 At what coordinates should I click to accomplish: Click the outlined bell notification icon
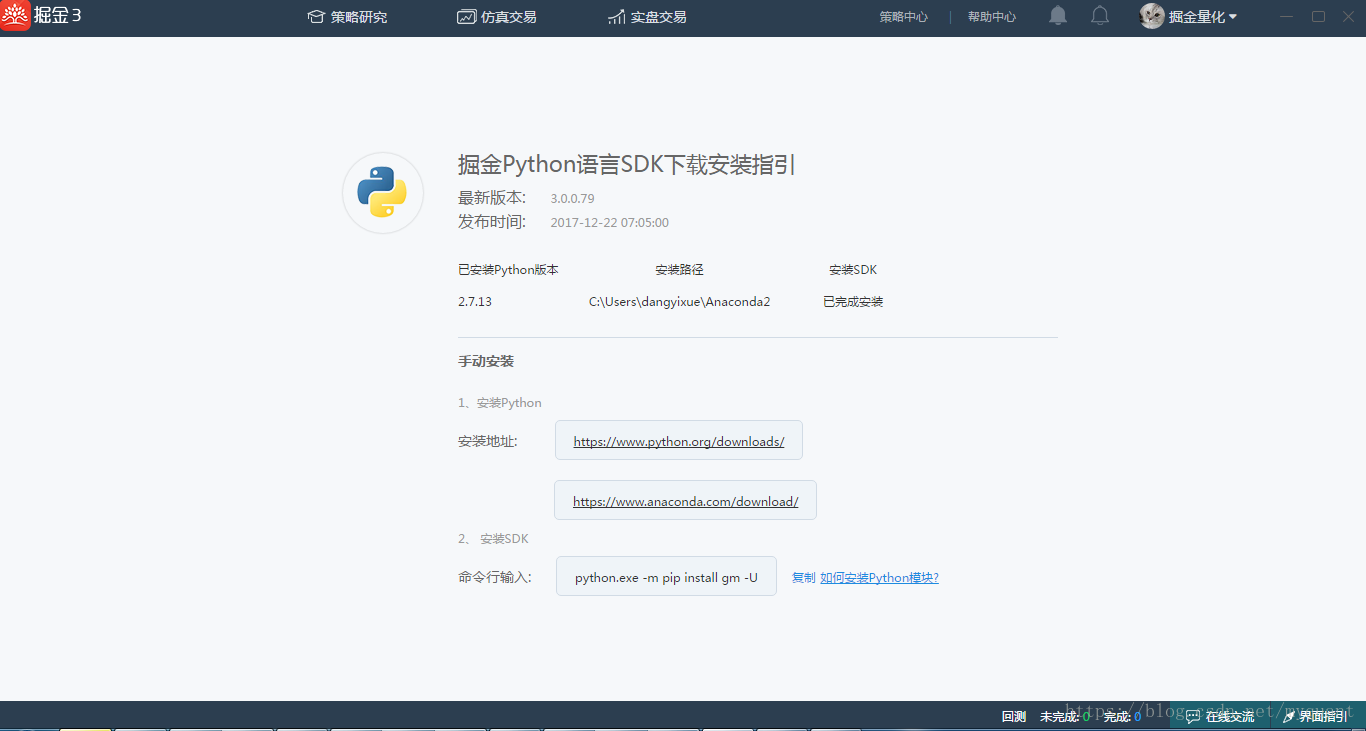coord(1100,16)
